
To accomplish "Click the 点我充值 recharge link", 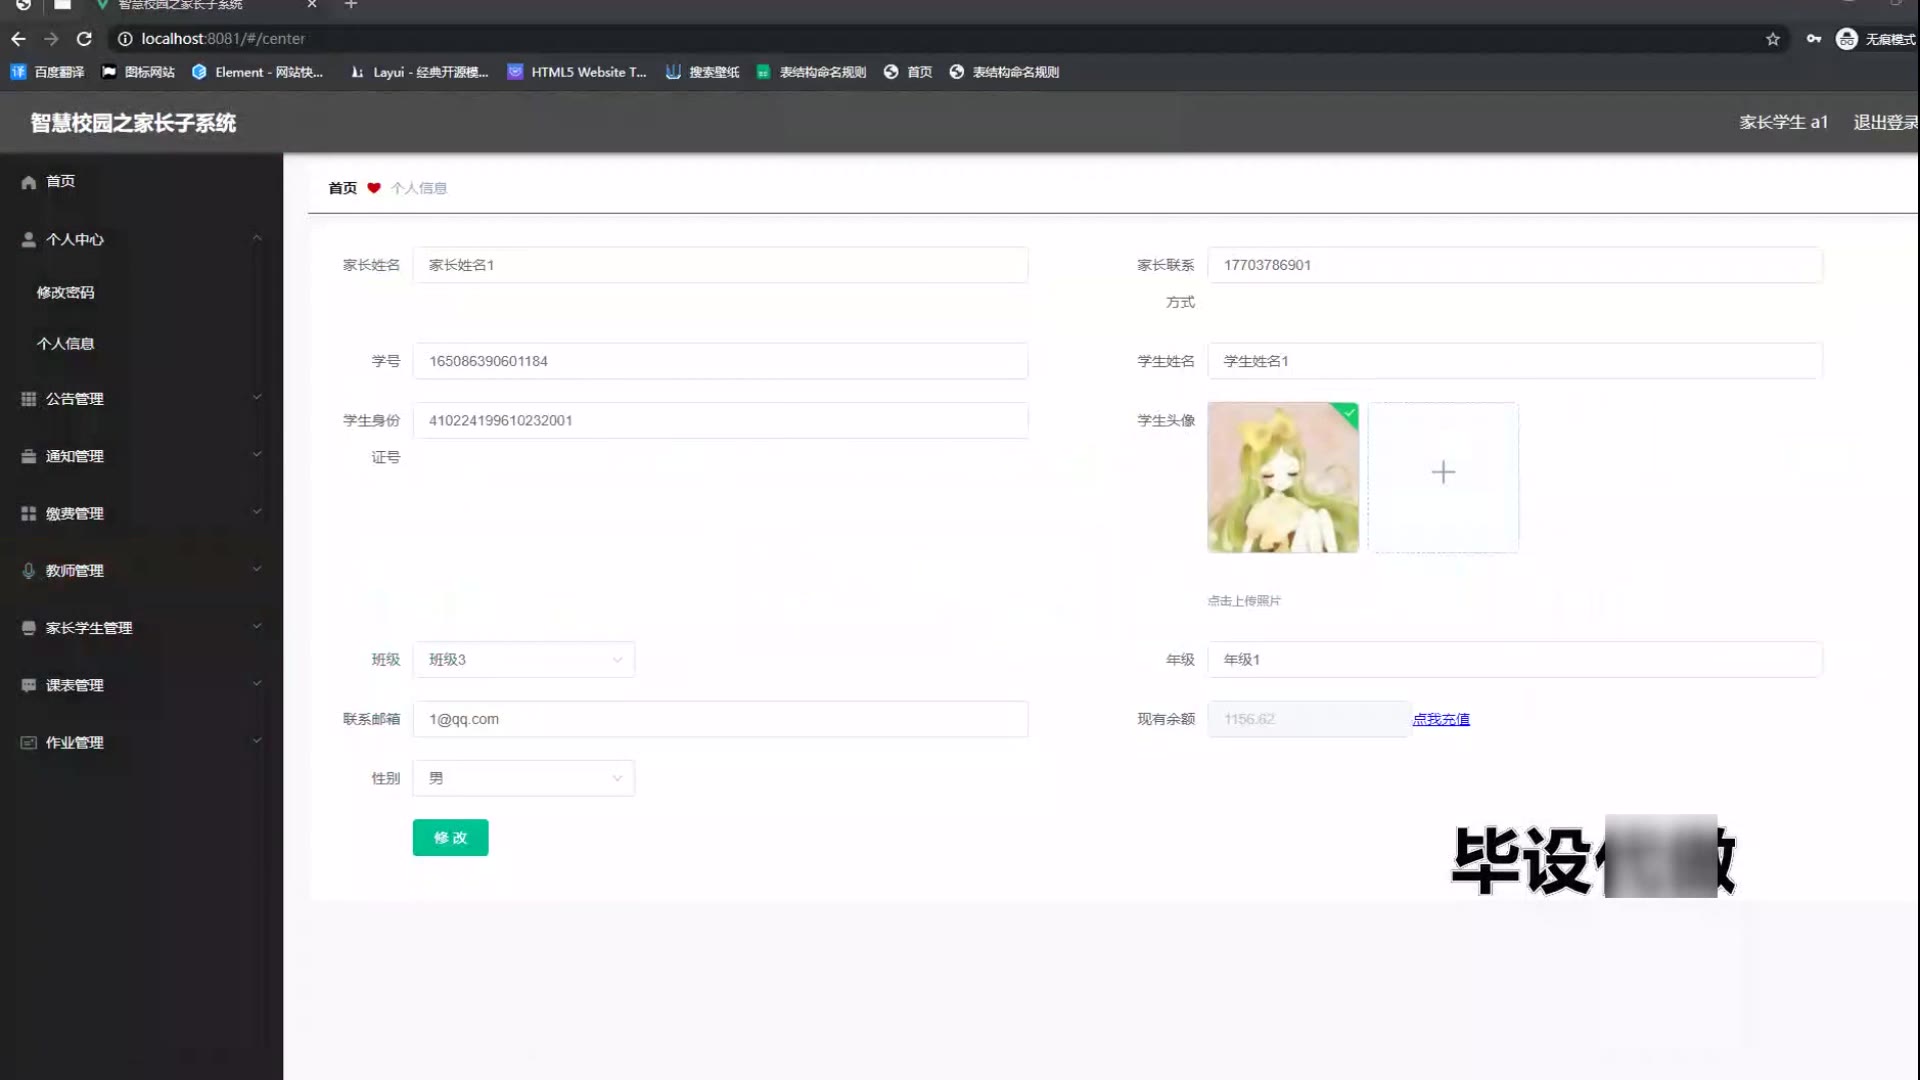I will (1440, 720).
